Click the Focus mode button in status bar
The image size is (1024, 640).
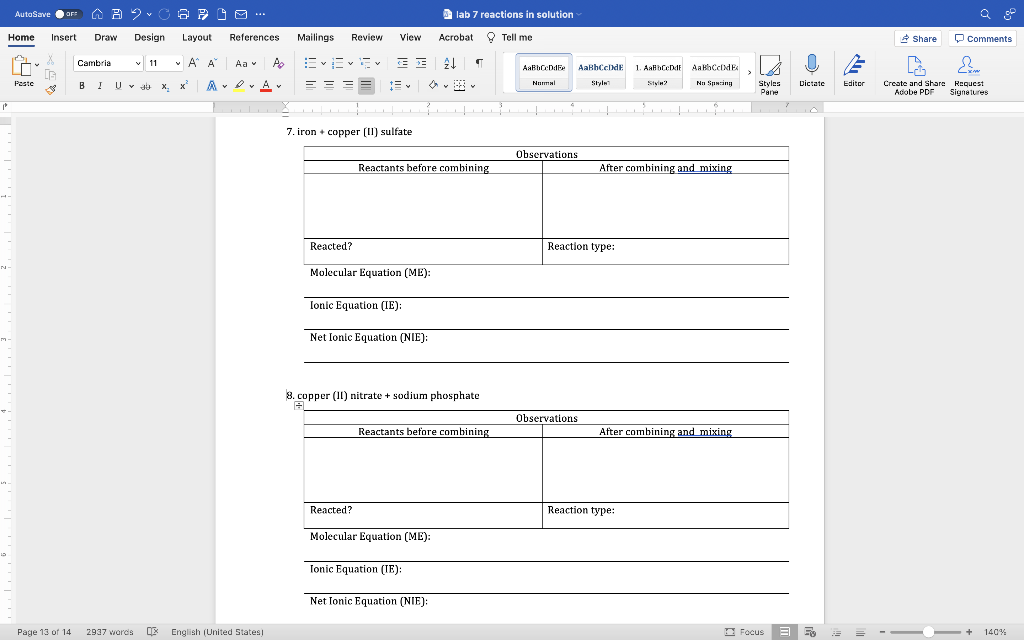pyautogui.click(x=744, y=632)
